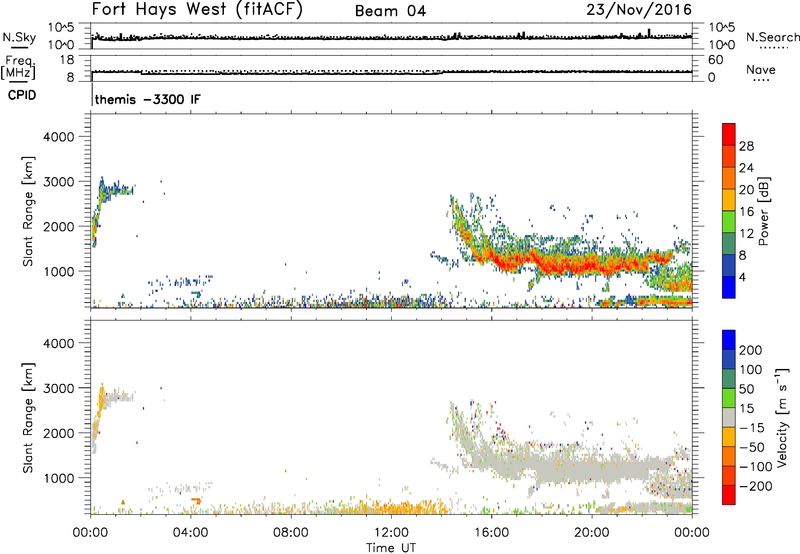Click the power scale value 8
The image size is (800, 554).
pyautogui.click(x=743, y=255)
